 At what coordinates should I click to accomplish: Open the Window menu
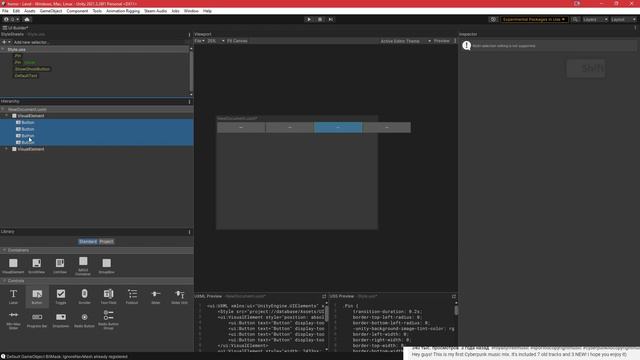point(191,11)
